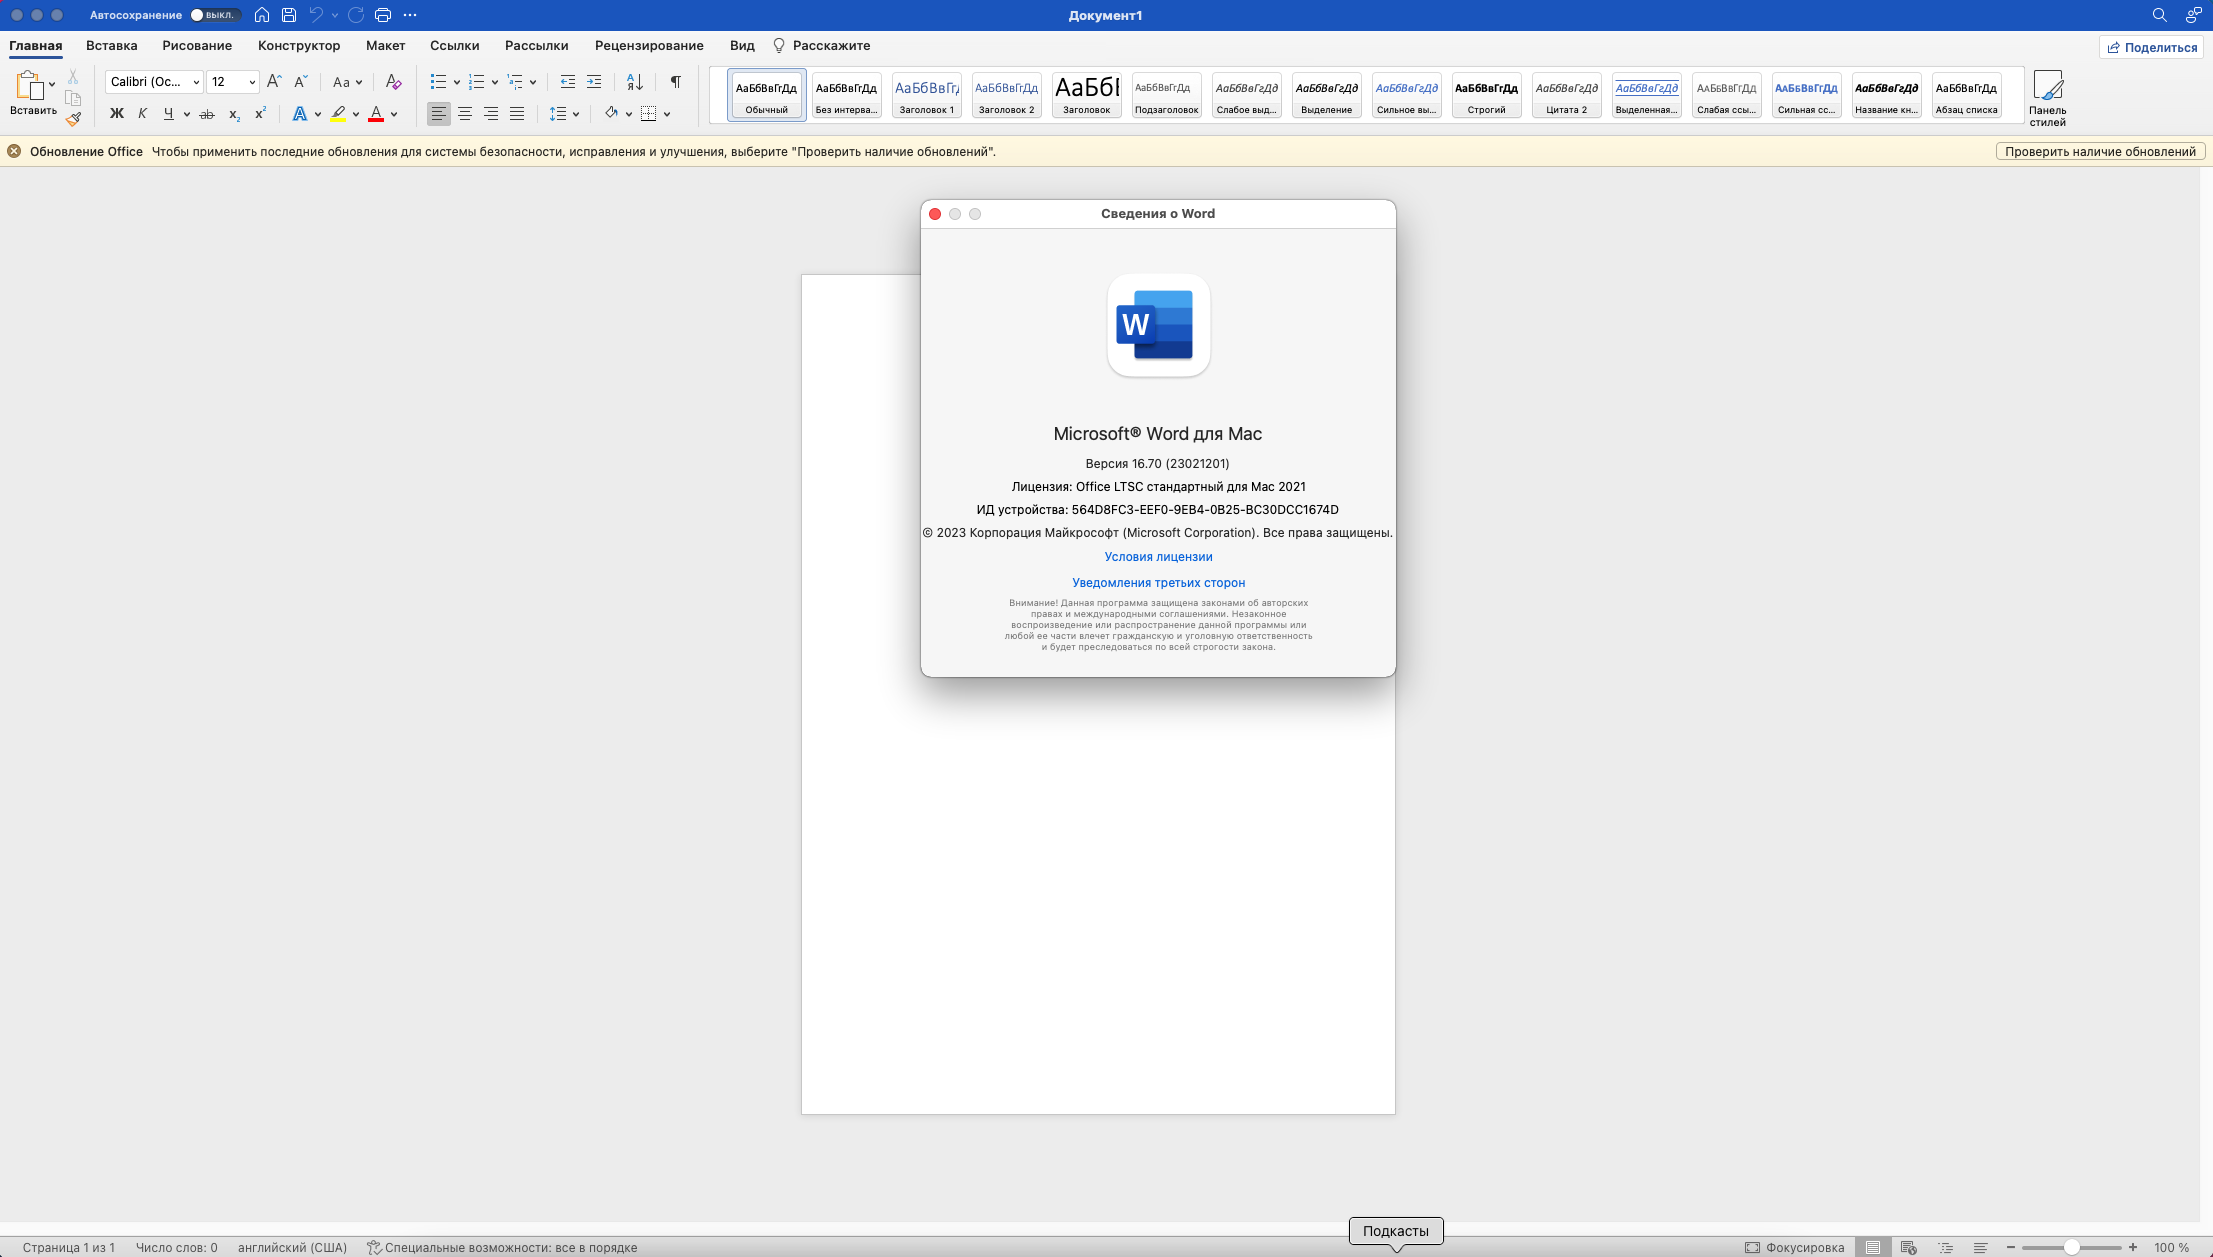Screen dimensions: 2213x1257
Task: Click the format painter brush icon
Action: 73,119
